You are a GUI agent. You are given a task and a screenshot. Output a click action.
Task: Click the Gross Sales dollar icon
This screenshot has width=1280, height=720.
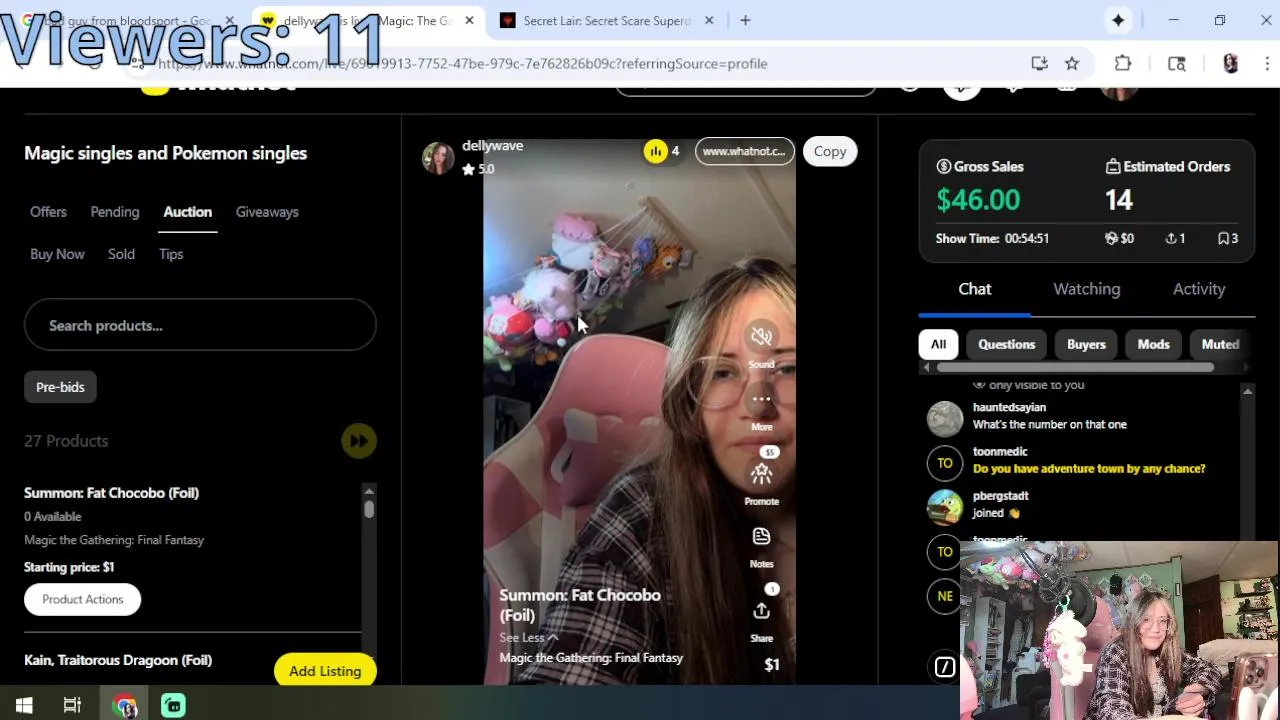[943, 166]
